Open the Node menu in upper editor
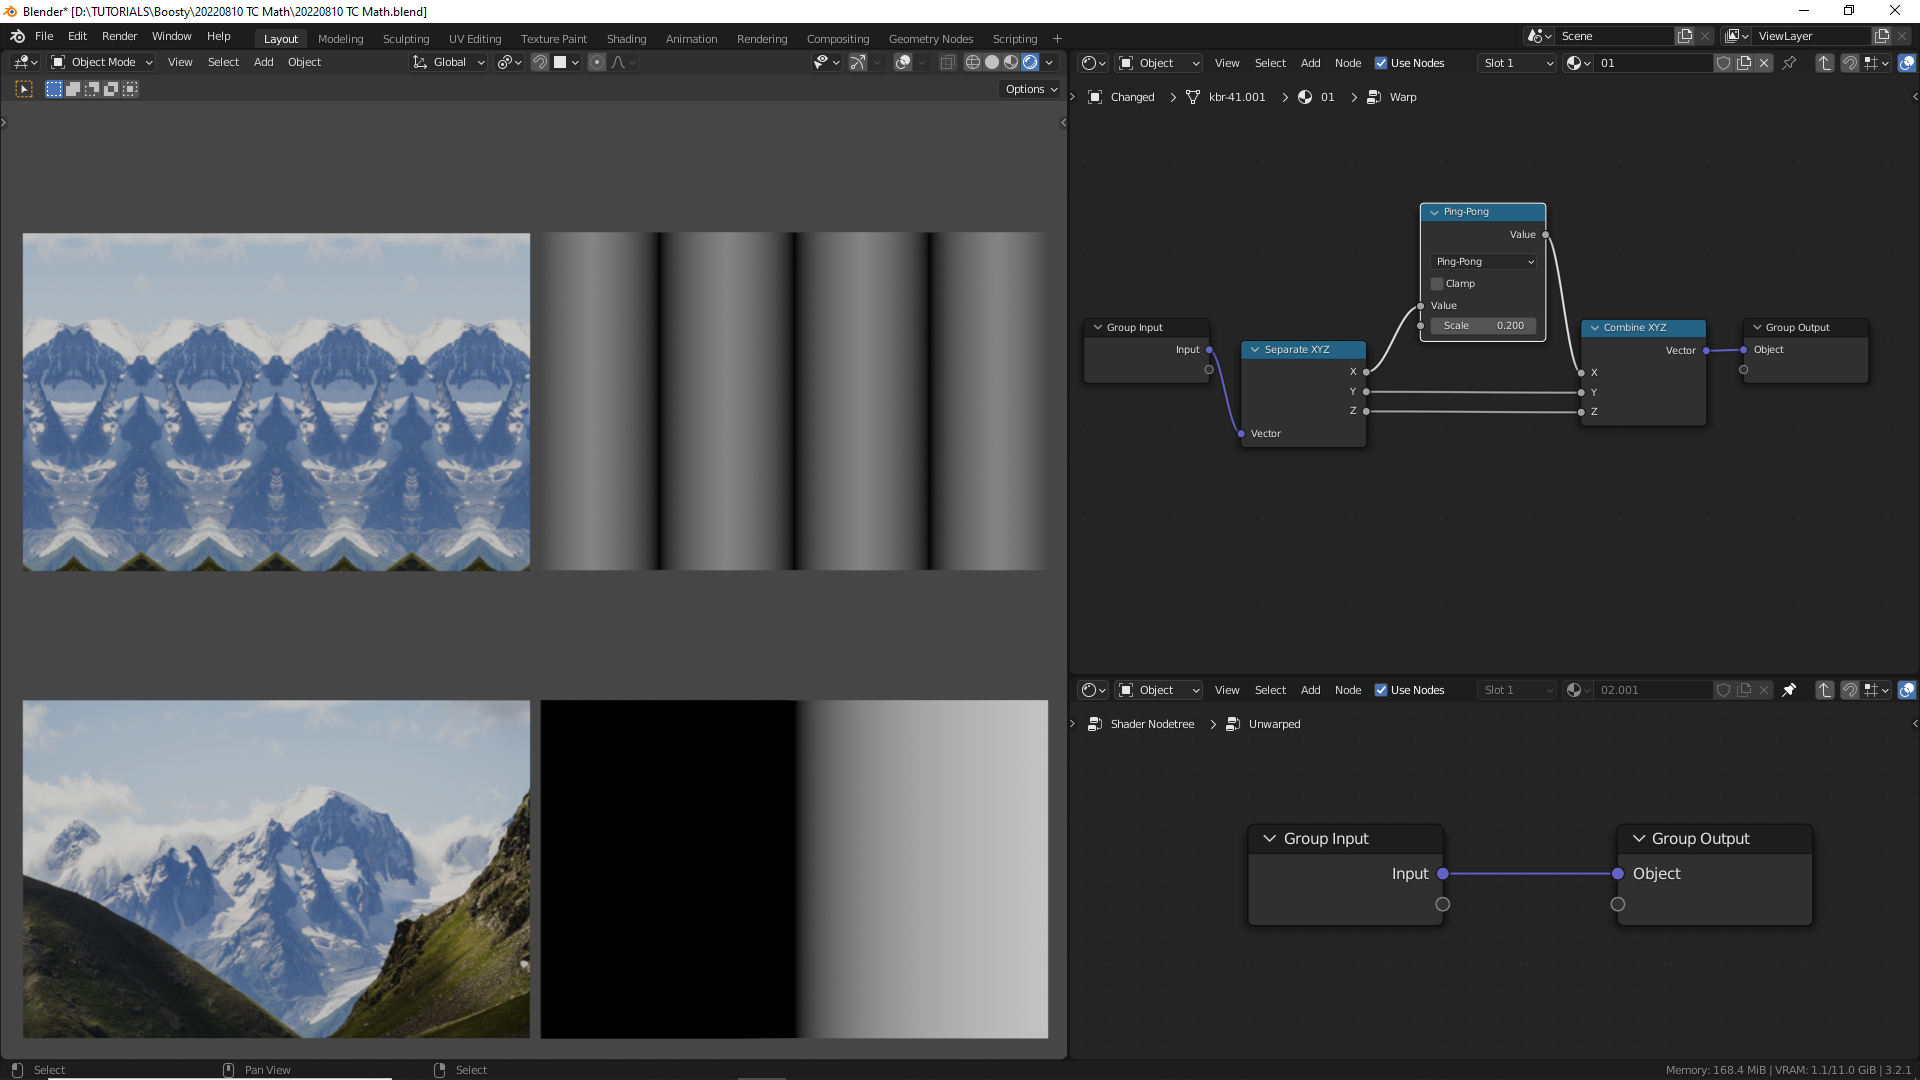The height and width of the screenshot is (1080, 1920). [1347, 63]
